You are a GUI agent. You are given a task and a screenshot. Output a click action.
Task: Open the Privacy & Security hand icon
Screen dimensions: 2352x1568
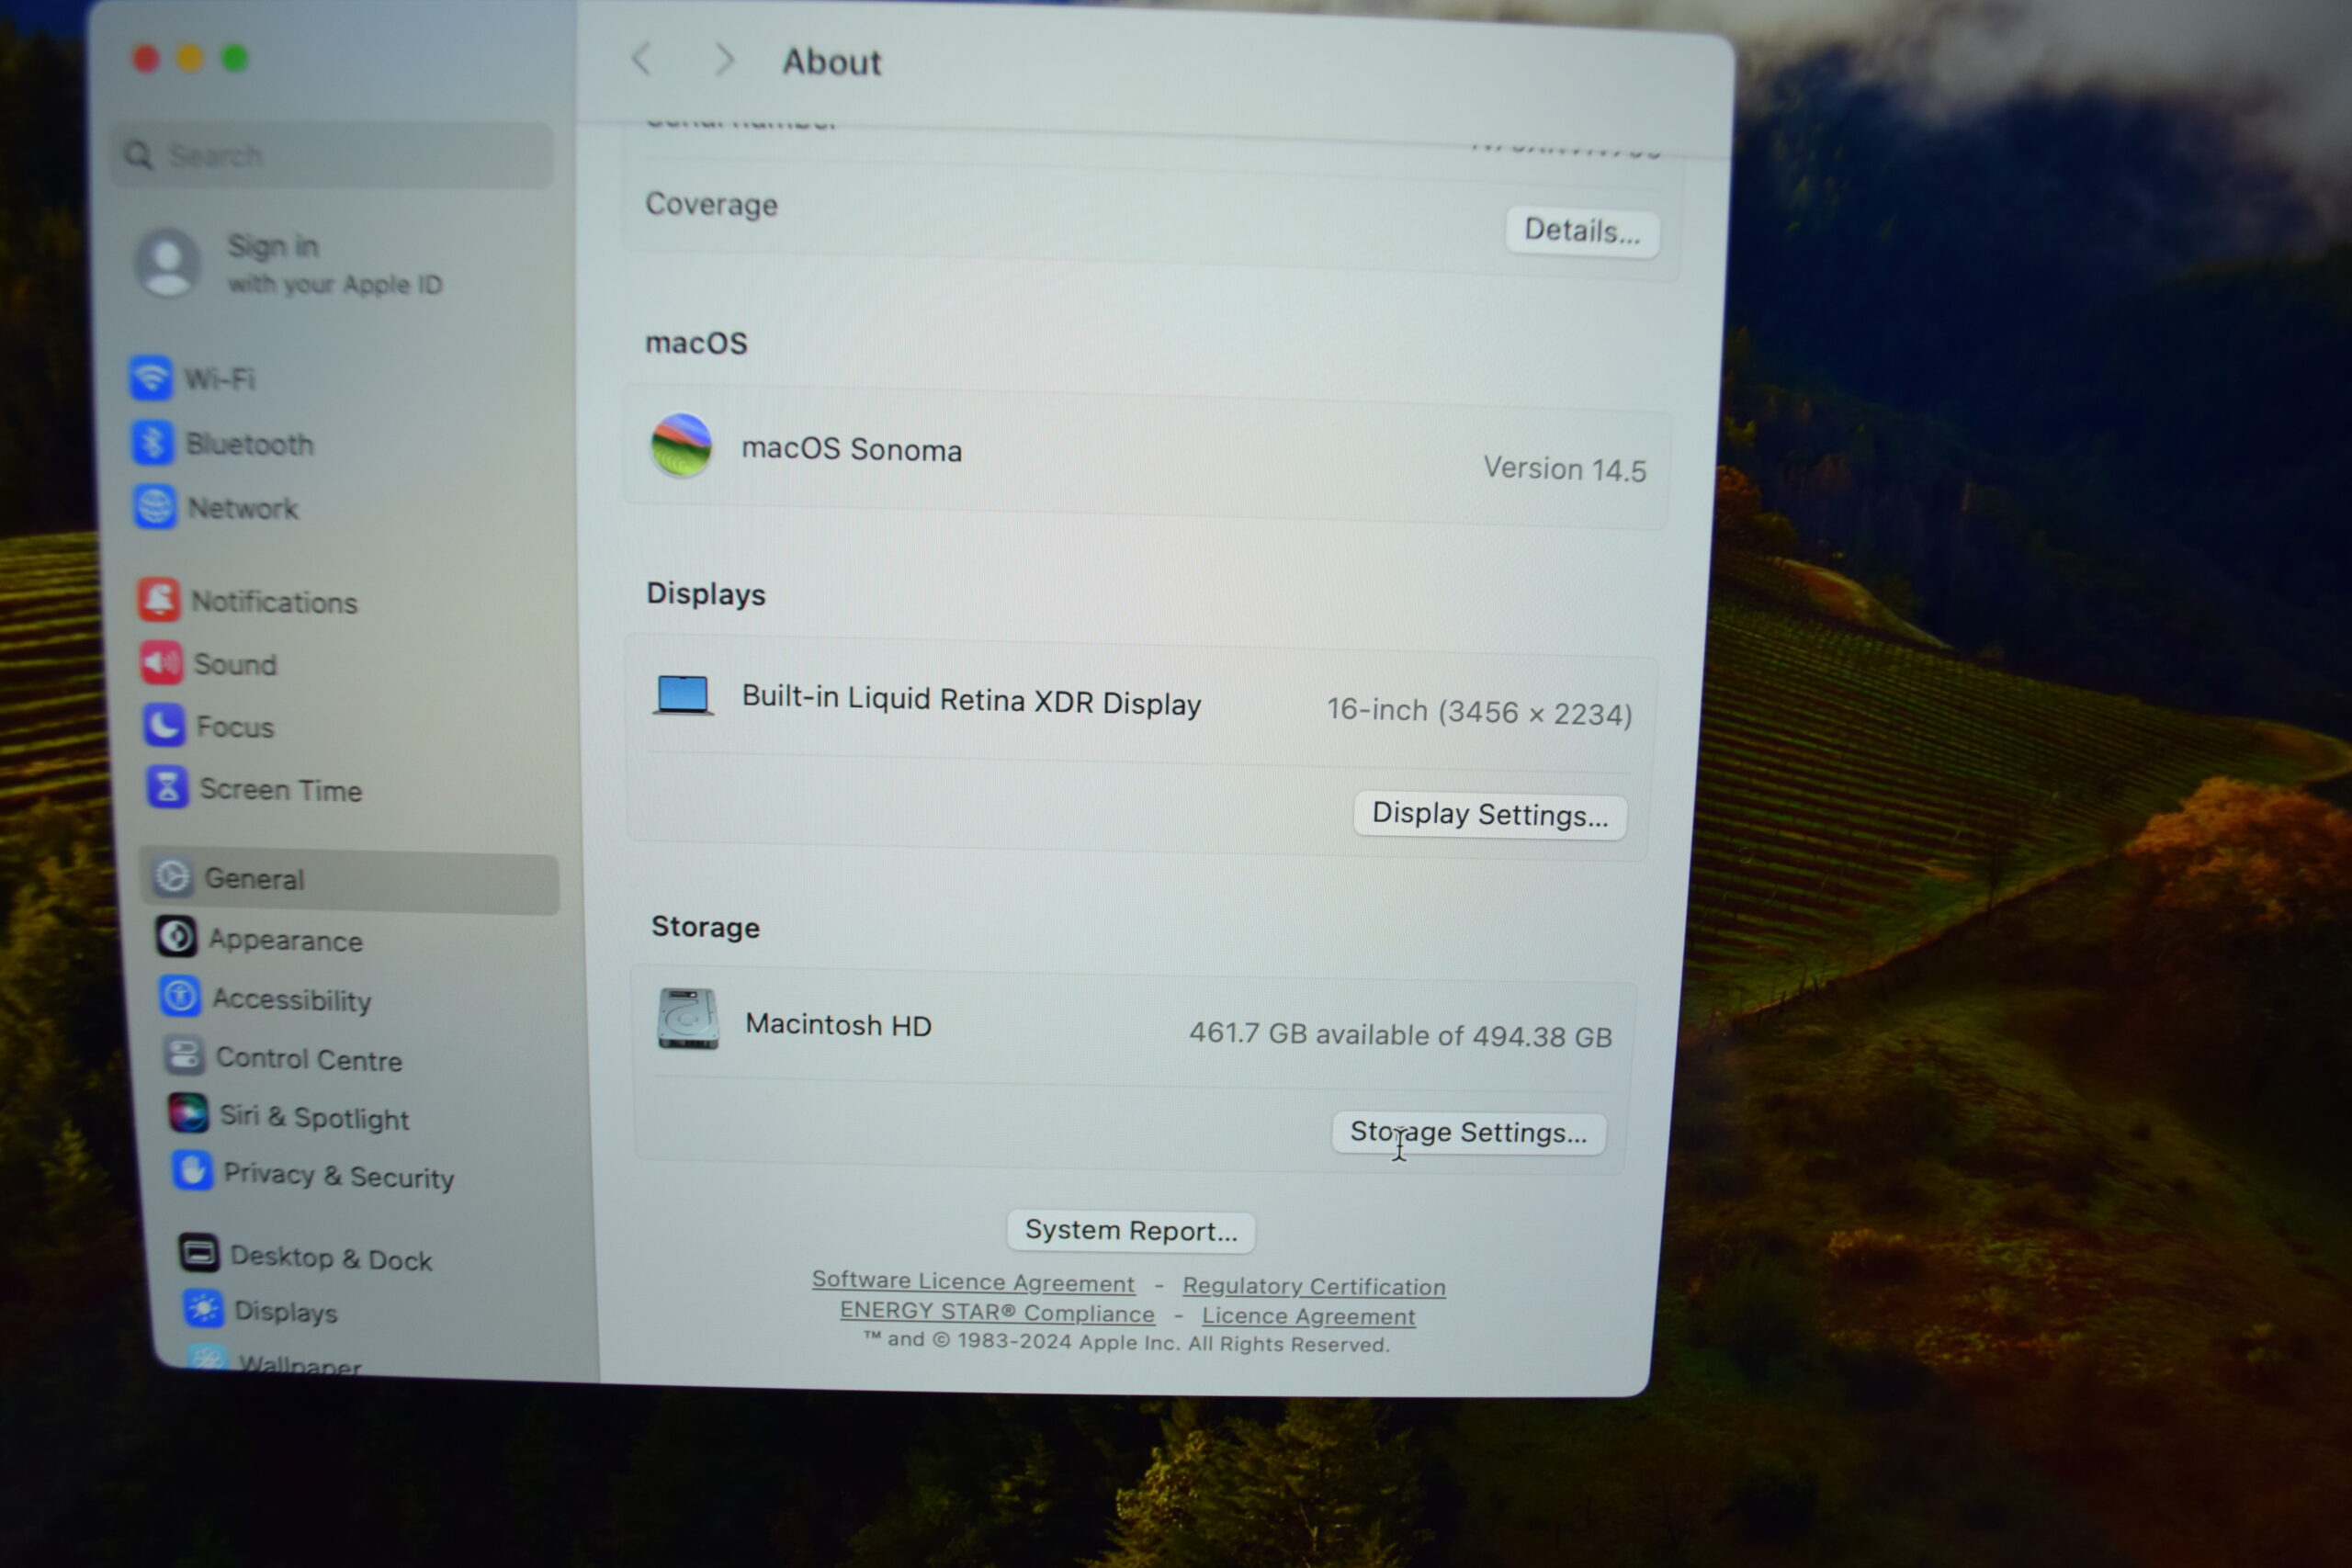click(x=193, y=1171)
